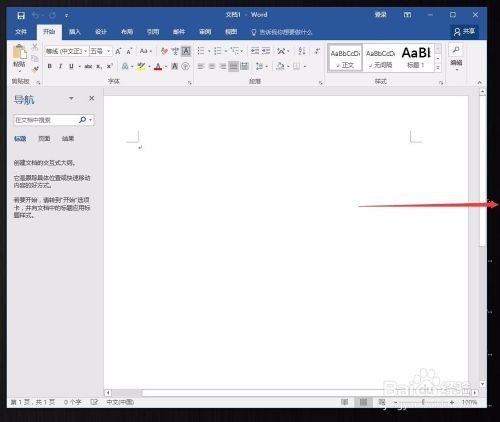
Task: Click the zoom slider in status bar
Action: pyautogui.click(x=423, y=403)
